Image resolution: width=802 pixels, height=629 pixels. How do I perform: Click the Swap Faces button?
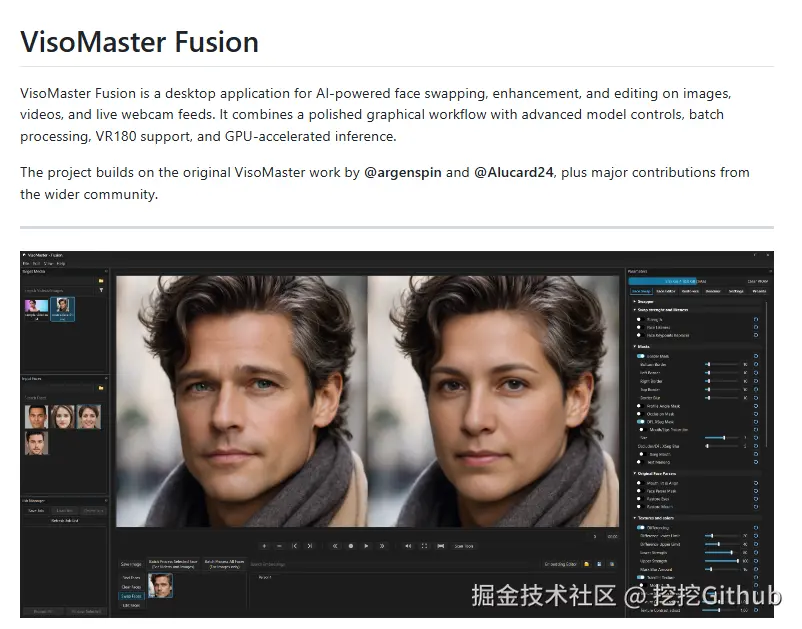tap(131, 596)
